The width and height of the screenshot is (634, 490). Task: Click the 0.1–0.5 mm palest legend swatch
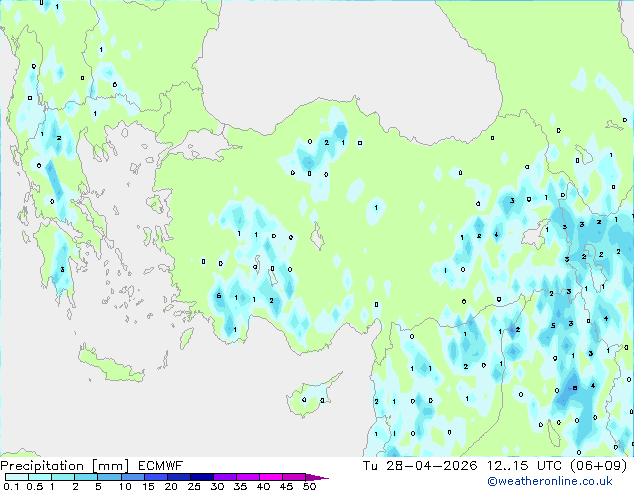(x=17, y=477)
